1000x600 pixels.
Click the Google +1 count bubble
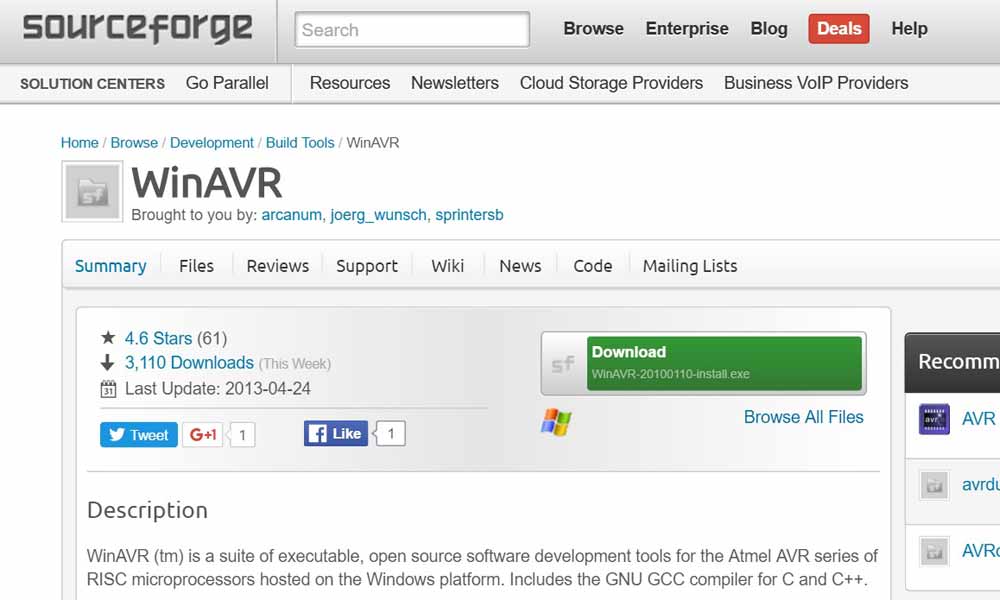[x=242, y=435]
